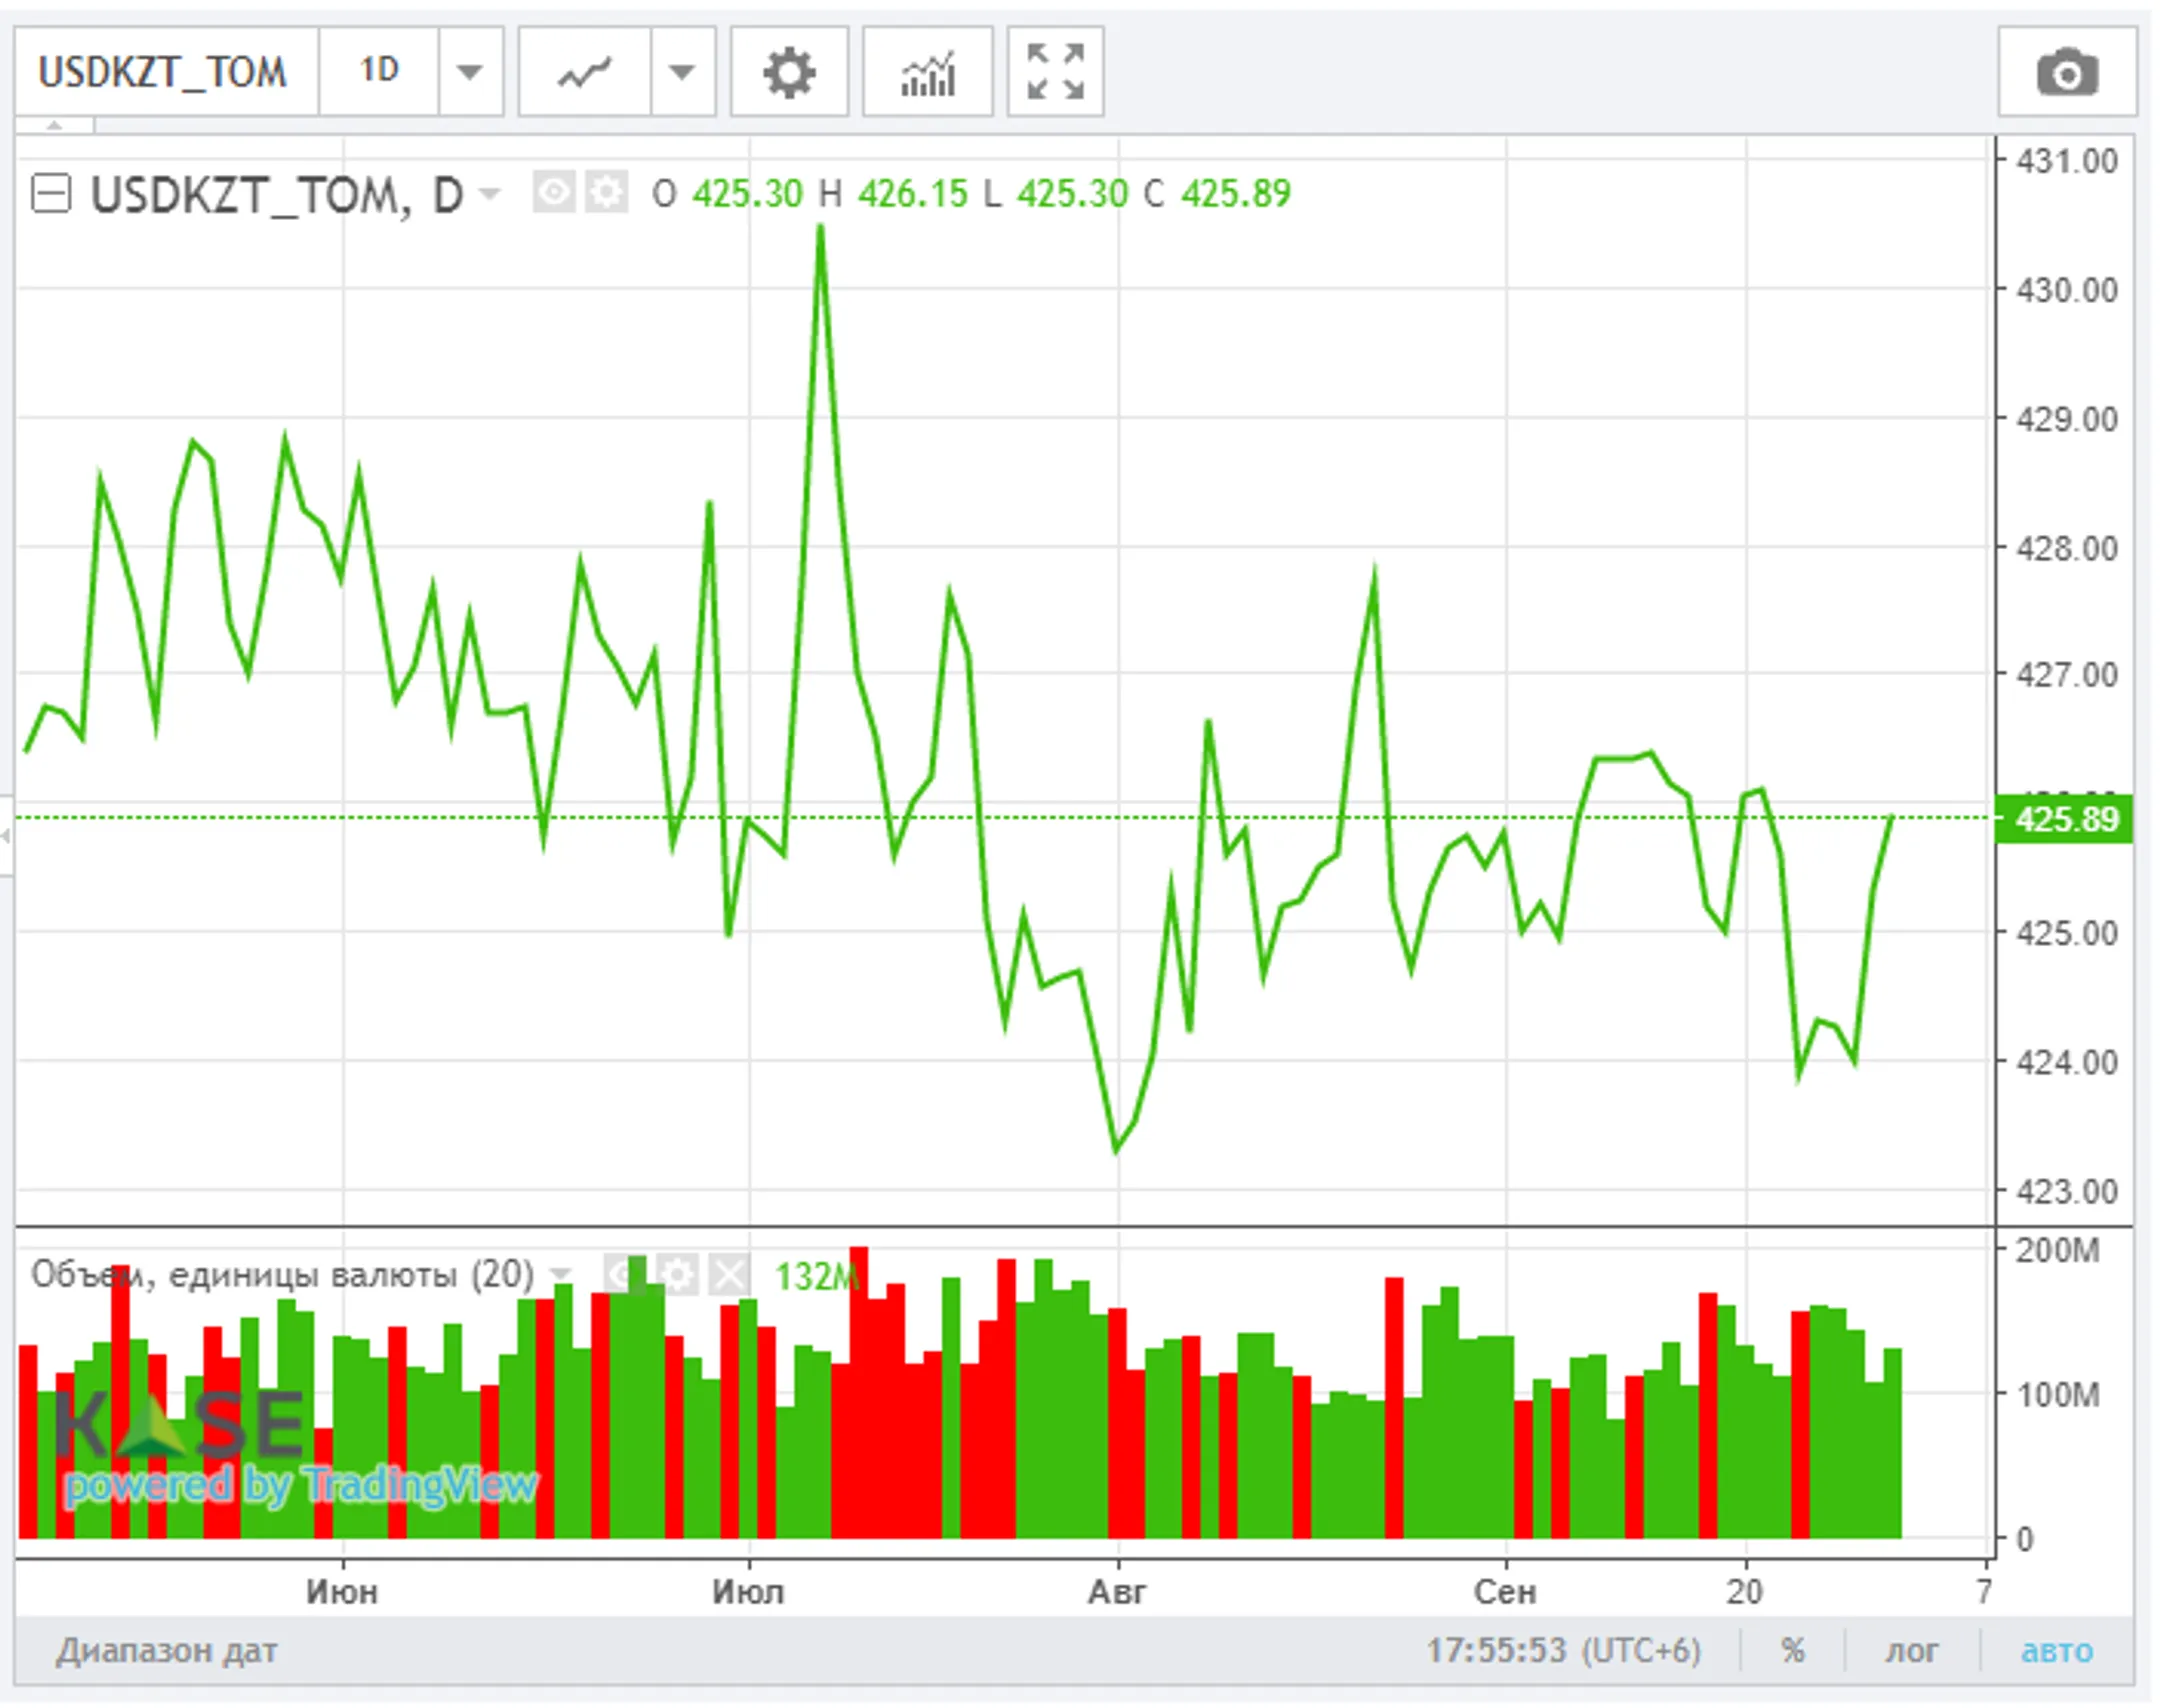Click the 425.89 price label
This screenshot has width=2160, height=1708.
2064,819
